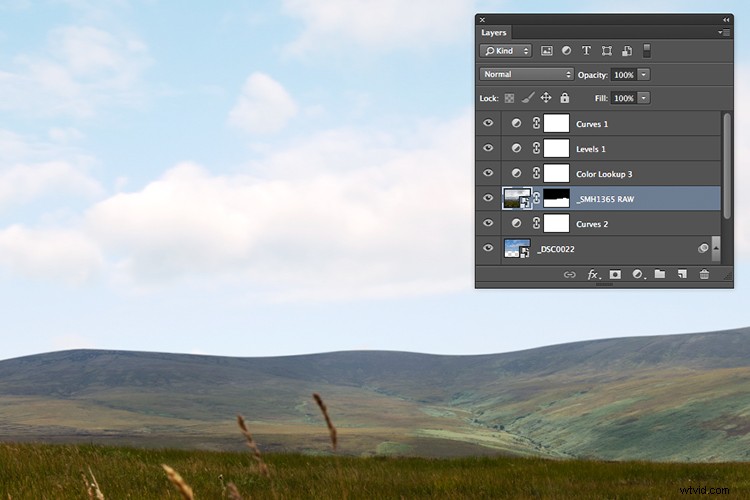Viewport: 750px width, 500px height.
Task: Click Curves 1 layer mask thumbnail
Action: (x=557, y=123)
